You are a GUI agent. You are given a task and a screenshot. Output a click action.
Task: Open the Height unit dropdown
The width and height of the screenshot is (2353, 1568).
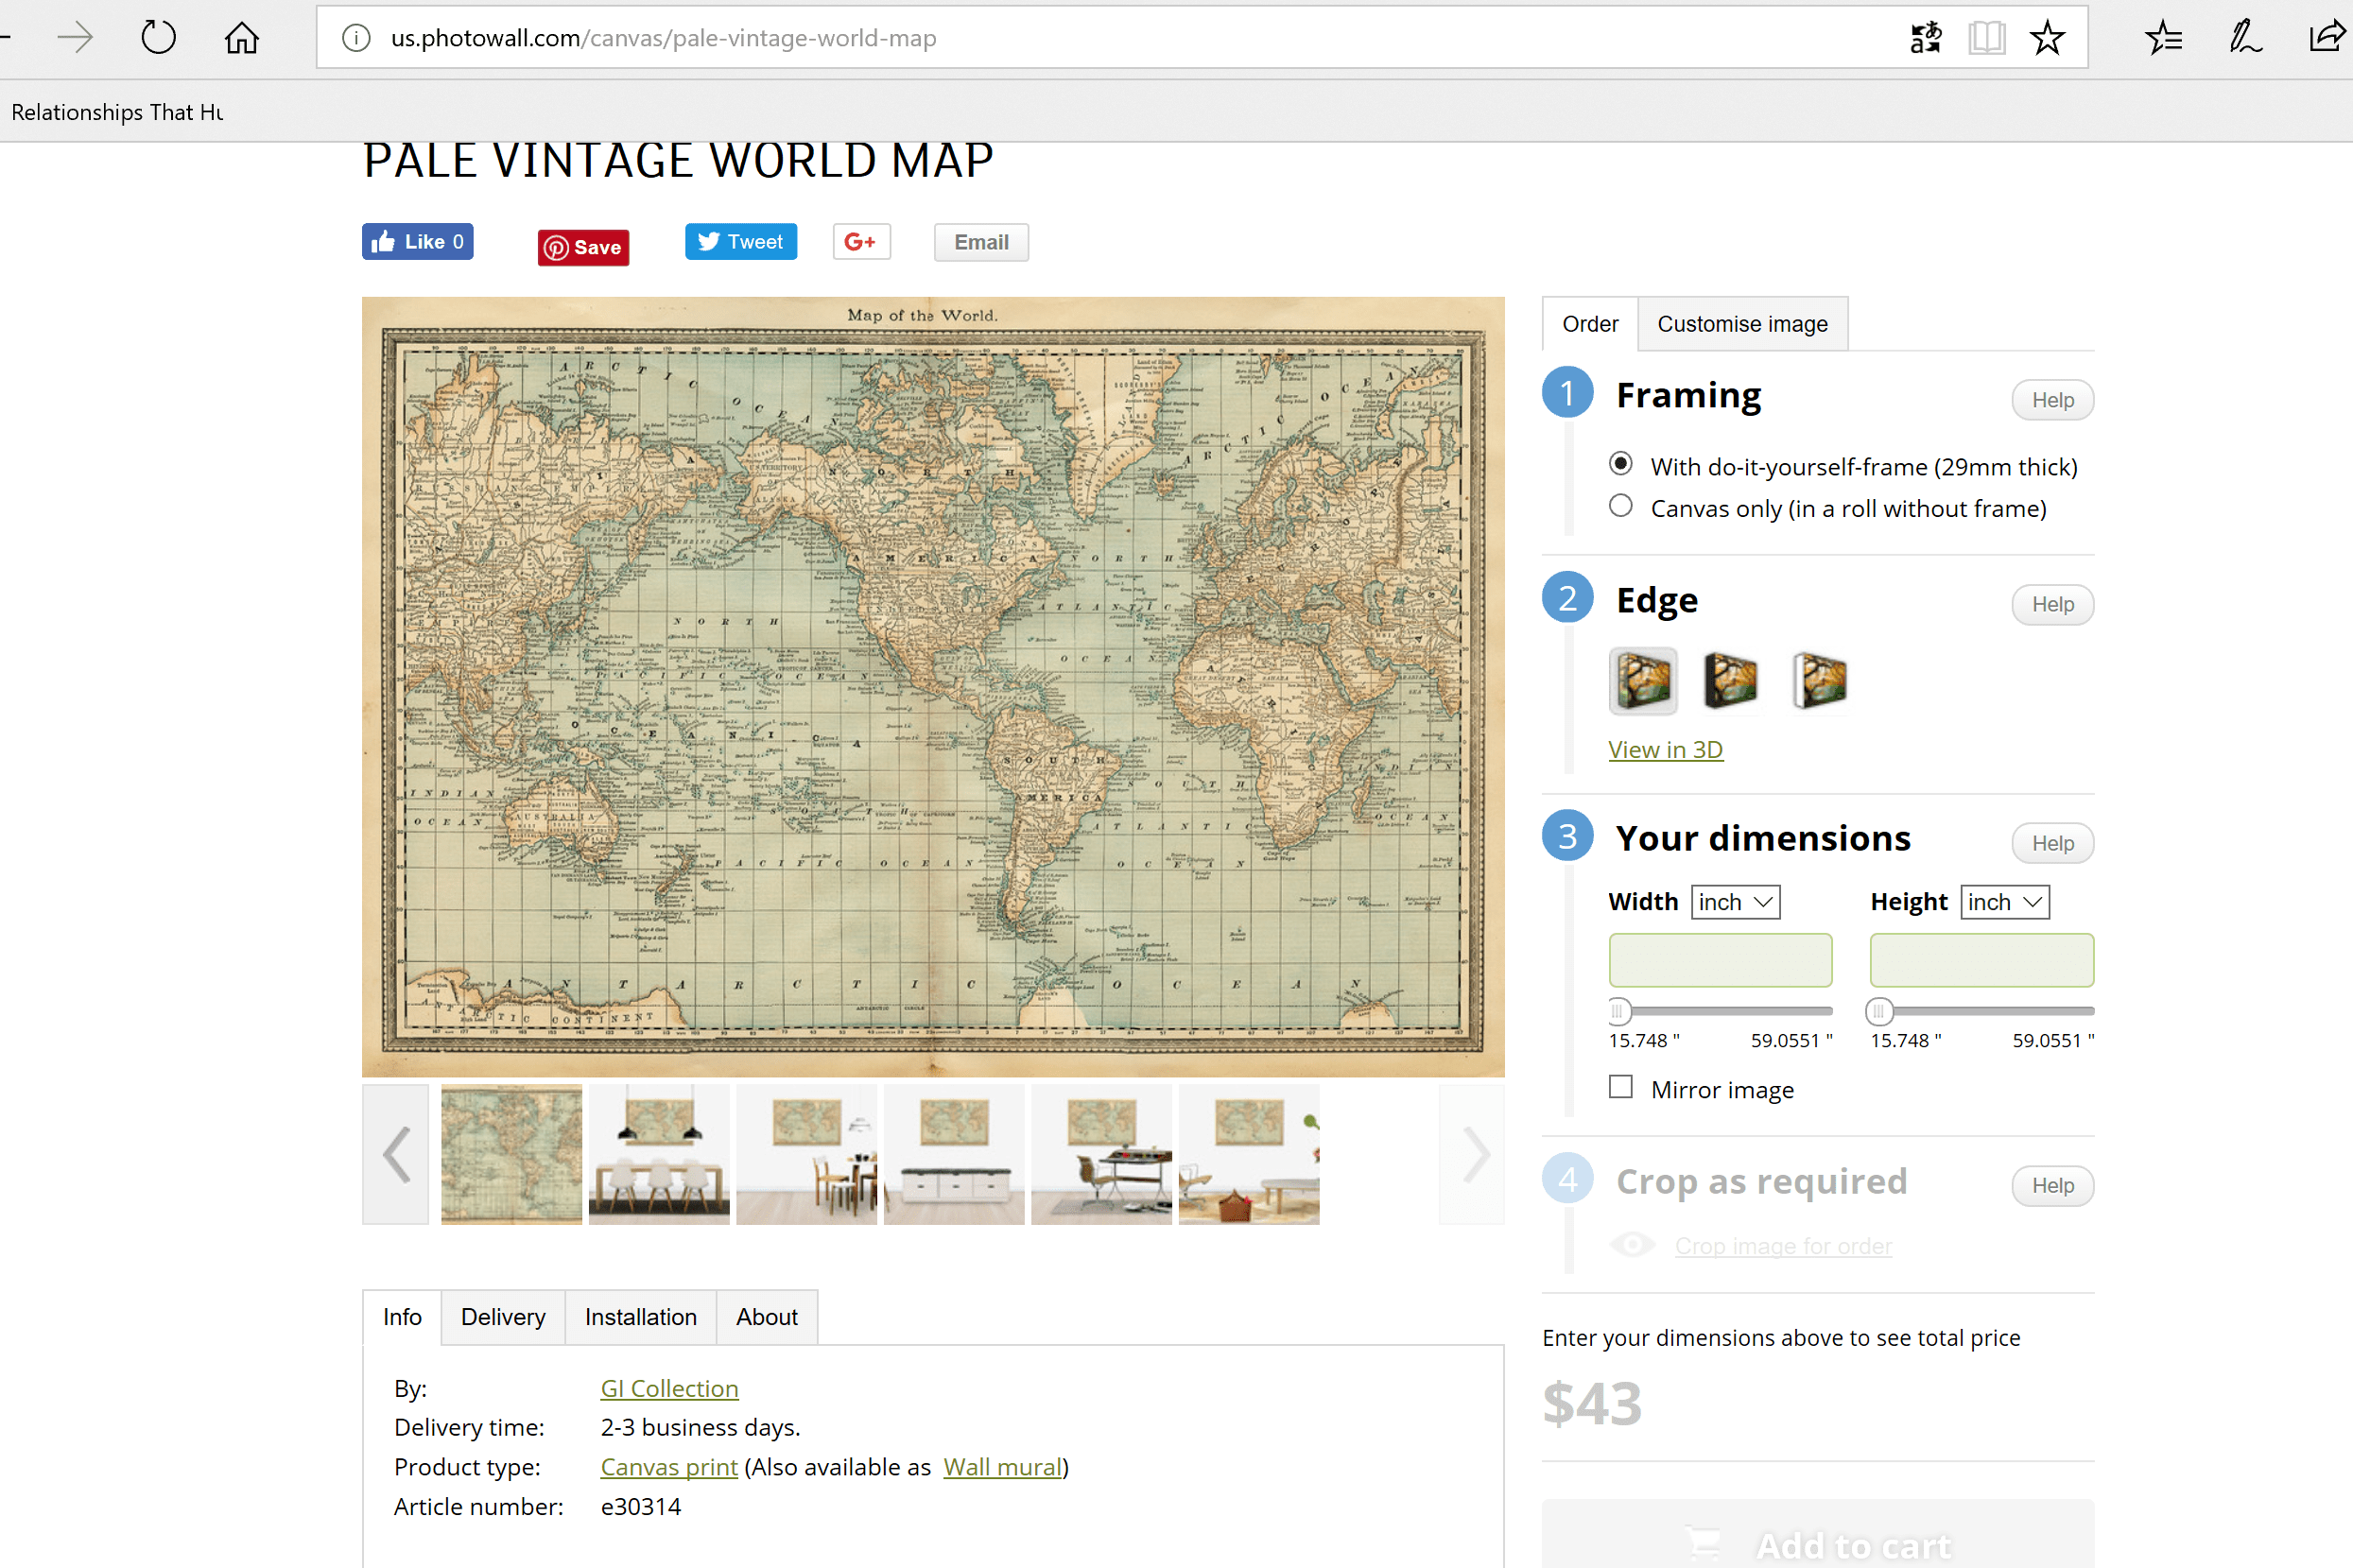2004,902
